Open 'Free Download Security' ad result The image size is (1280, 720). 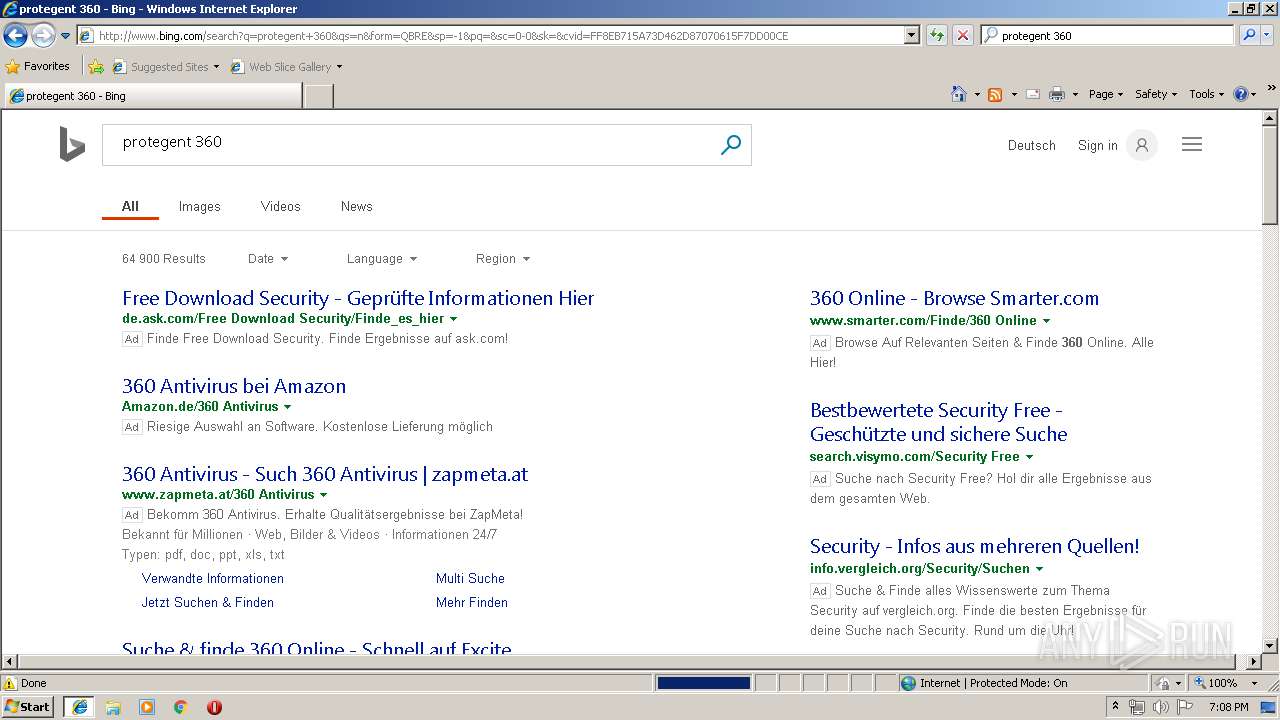click(x=358, y=299)
